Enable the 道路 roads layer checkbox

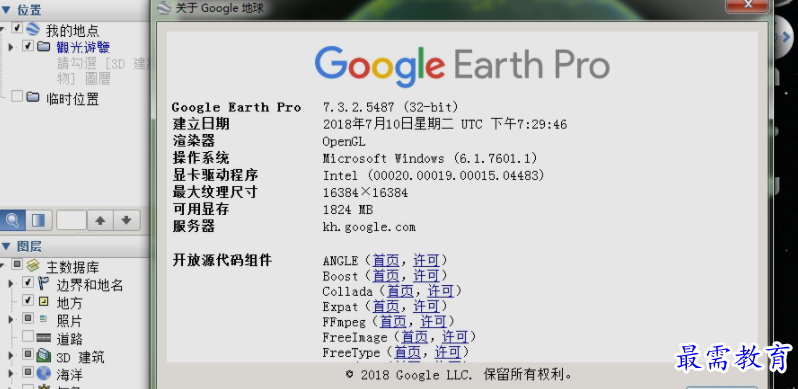point(28,337)
